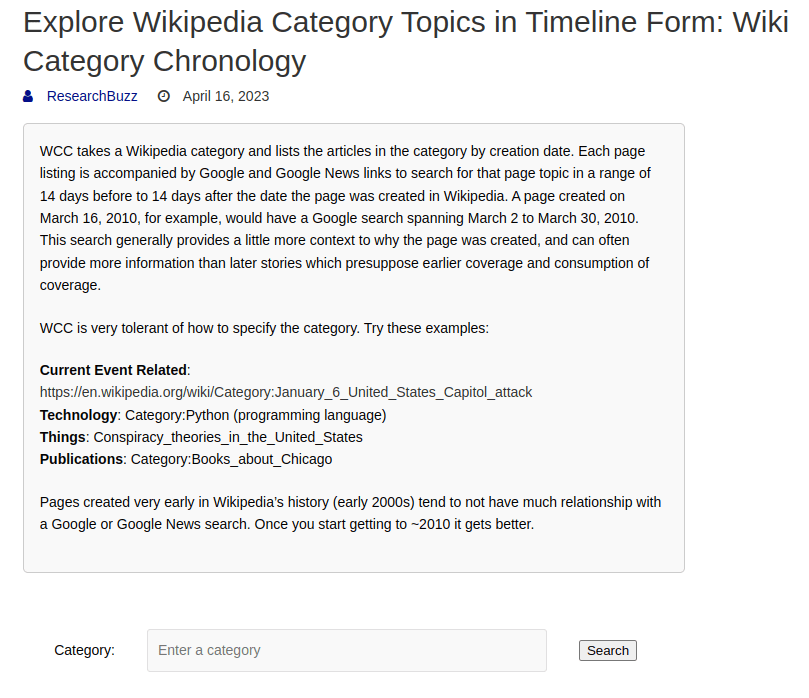Focus the Enter a category input field

[346, 650]
